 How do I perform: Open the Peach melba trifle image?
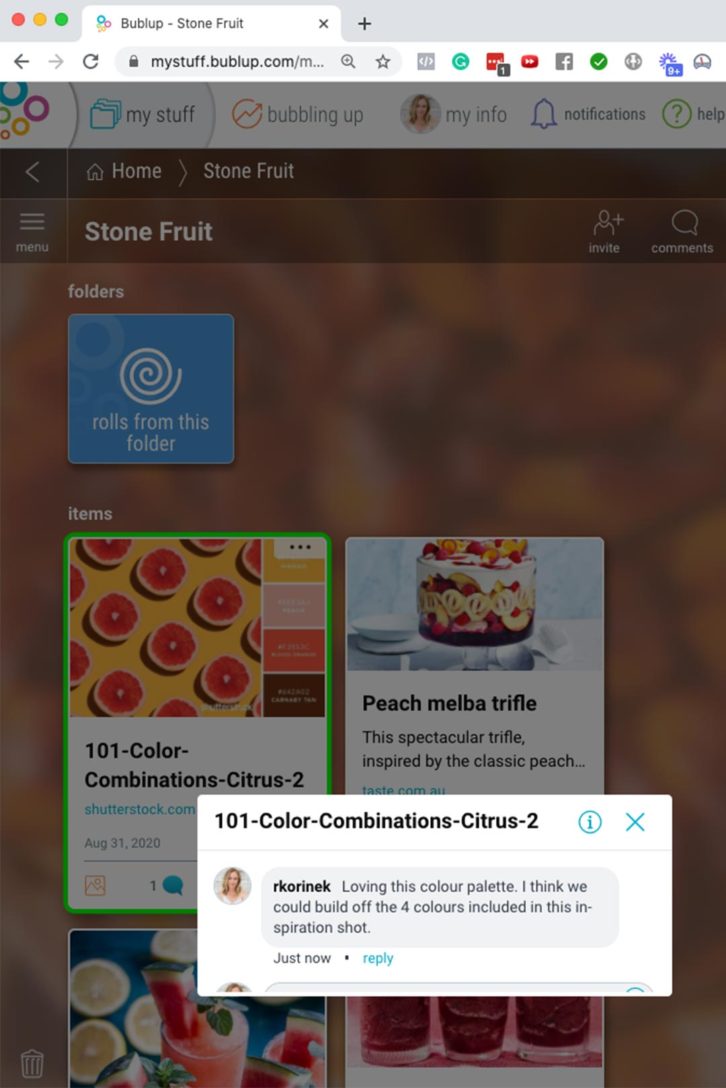pyautogui.click(x=475, y=604)
